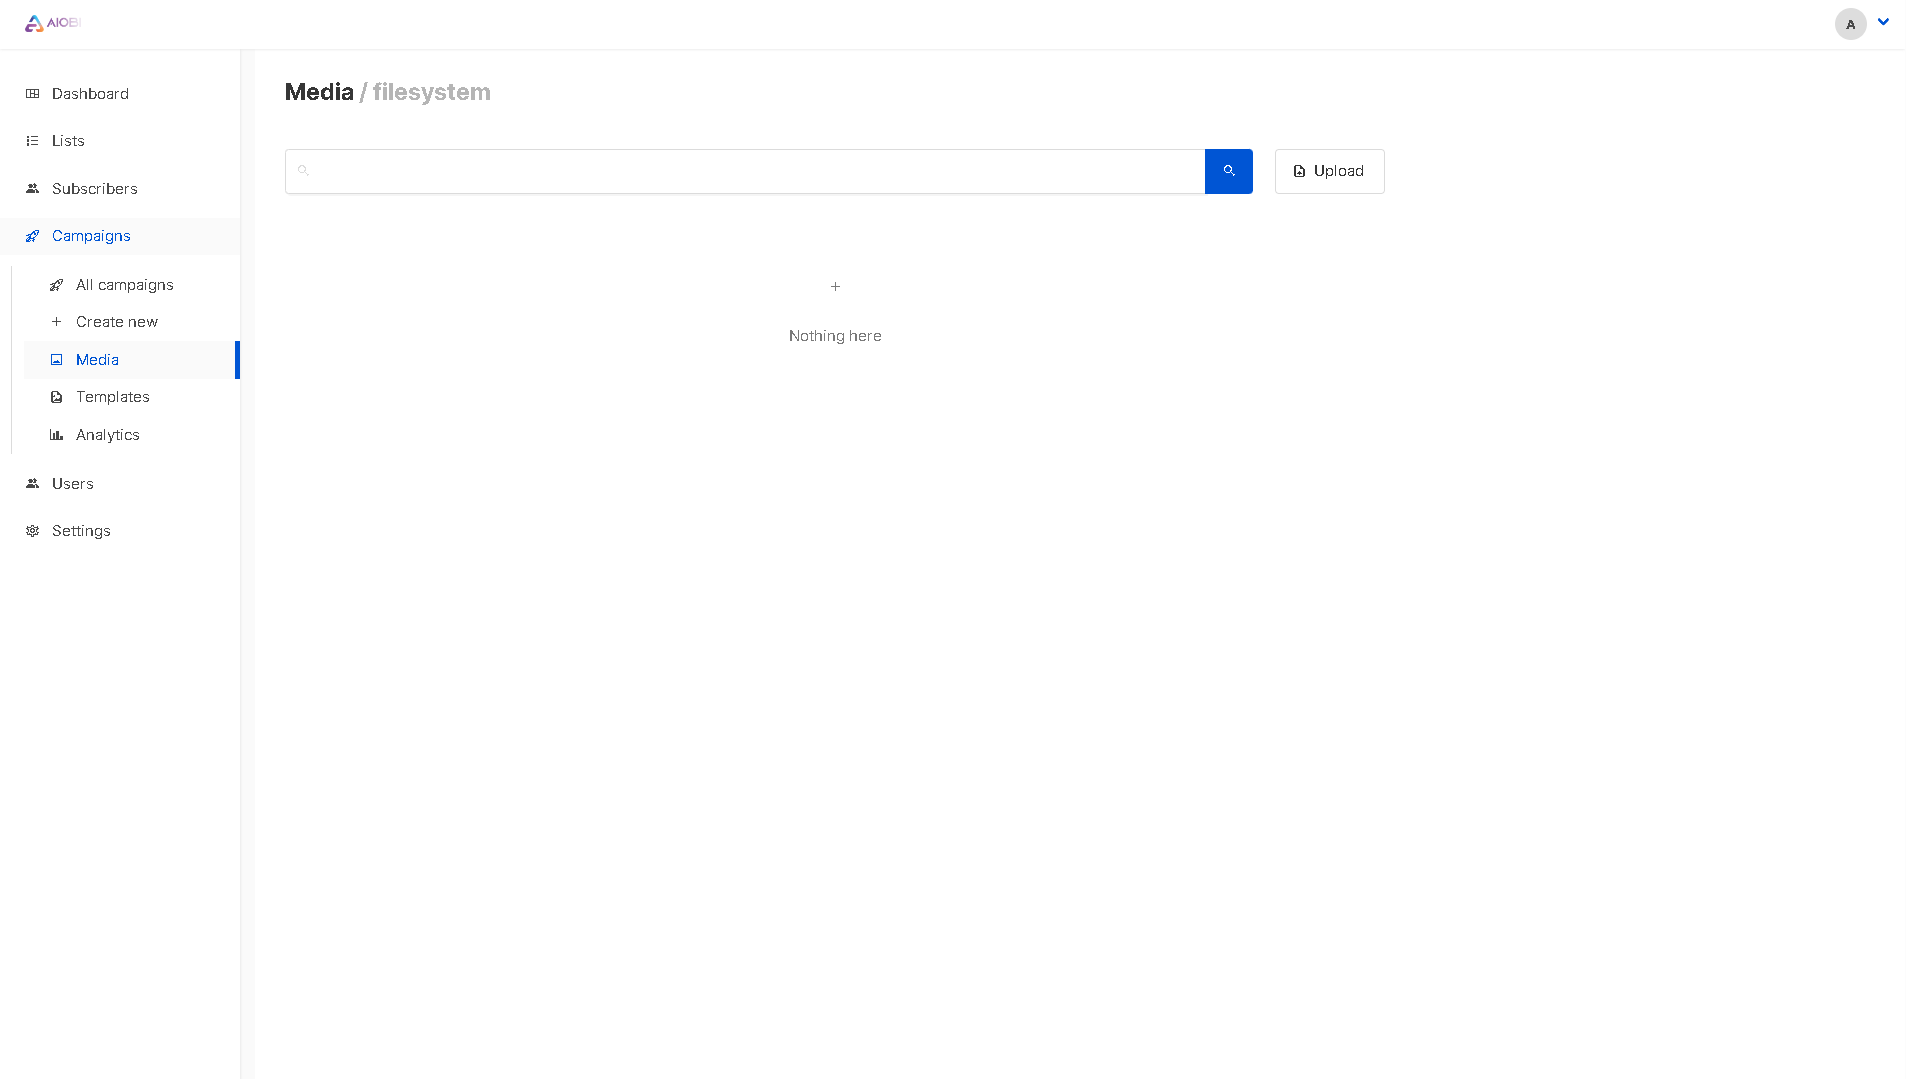This screenshot has width=1906, height=1079.
Task: Click the Subscribers people icon
Action: 32,188
